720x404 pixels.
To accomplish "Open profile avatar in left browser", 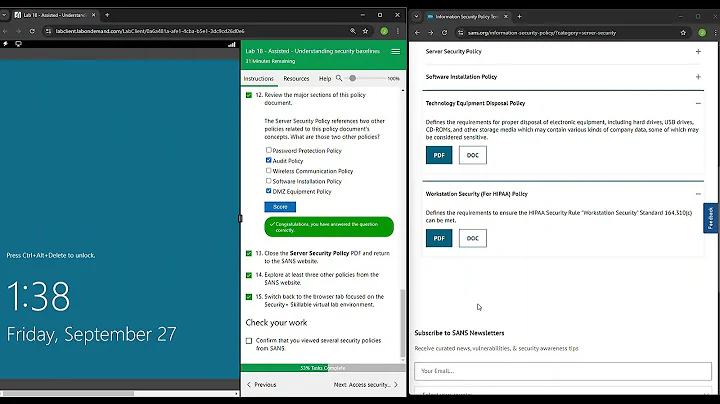I will tap(384, 31).
